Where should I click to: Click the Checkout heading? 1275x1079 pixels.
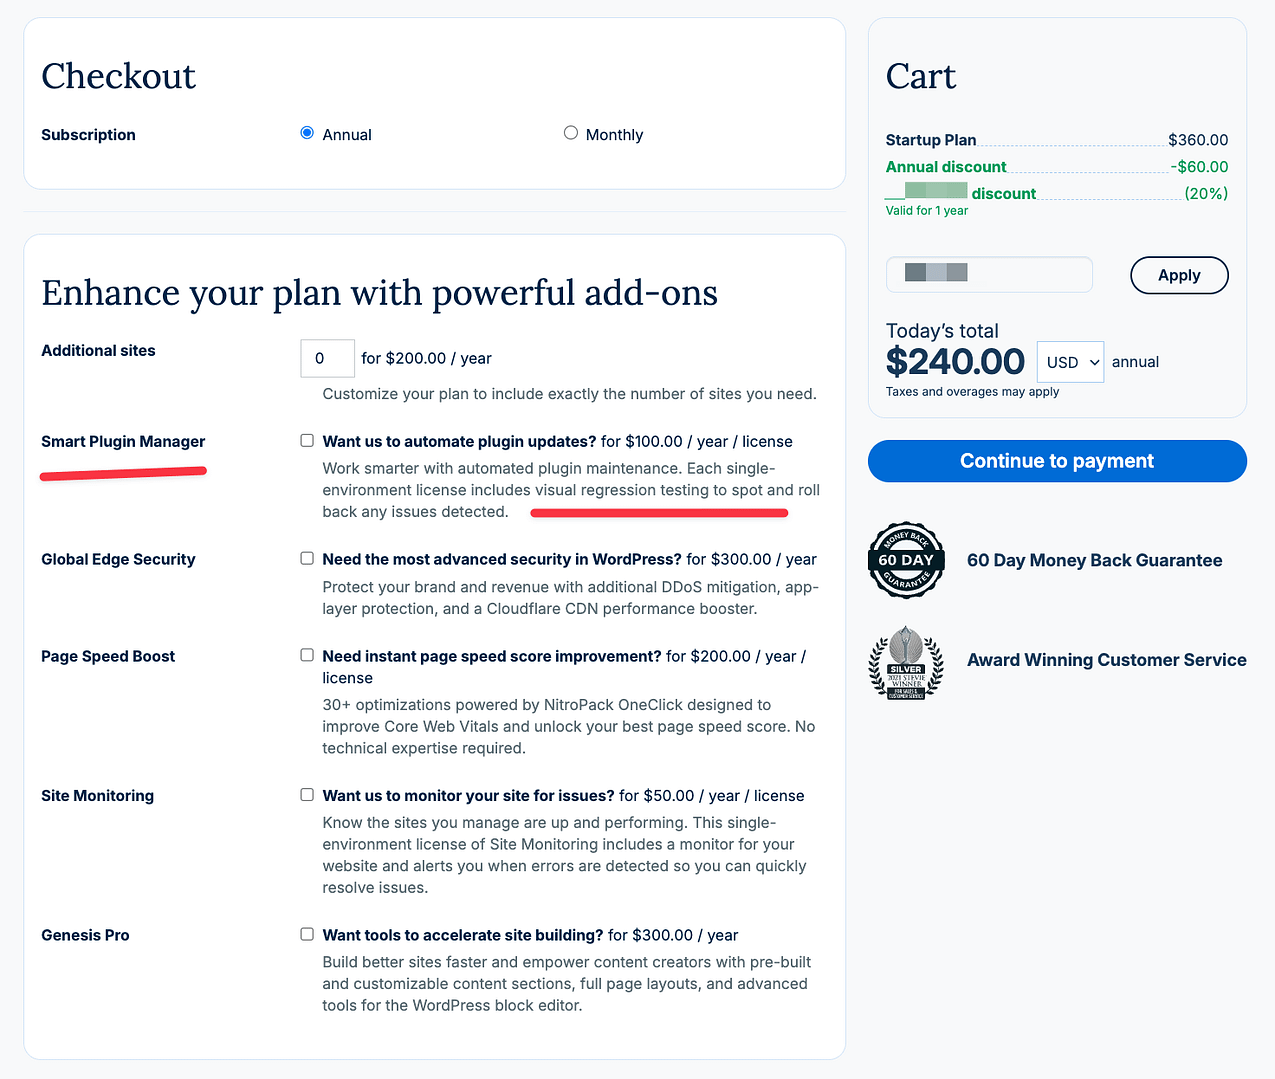[x=118, y=76]
